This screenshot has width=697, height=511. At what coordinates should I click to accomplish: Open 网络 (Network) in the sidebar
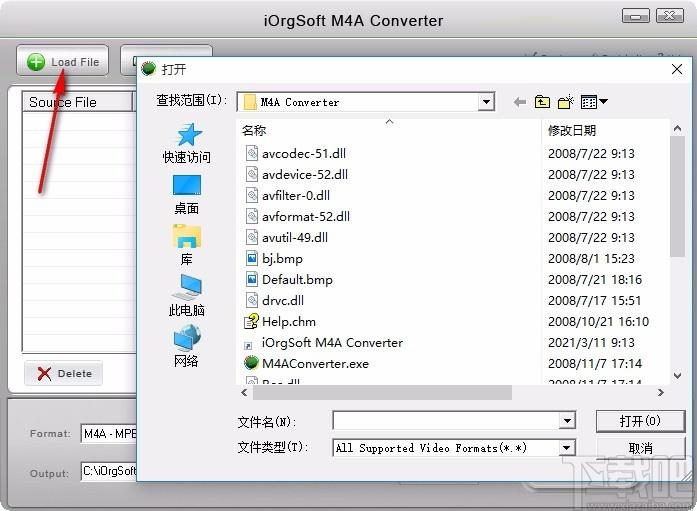pos(187,346)
